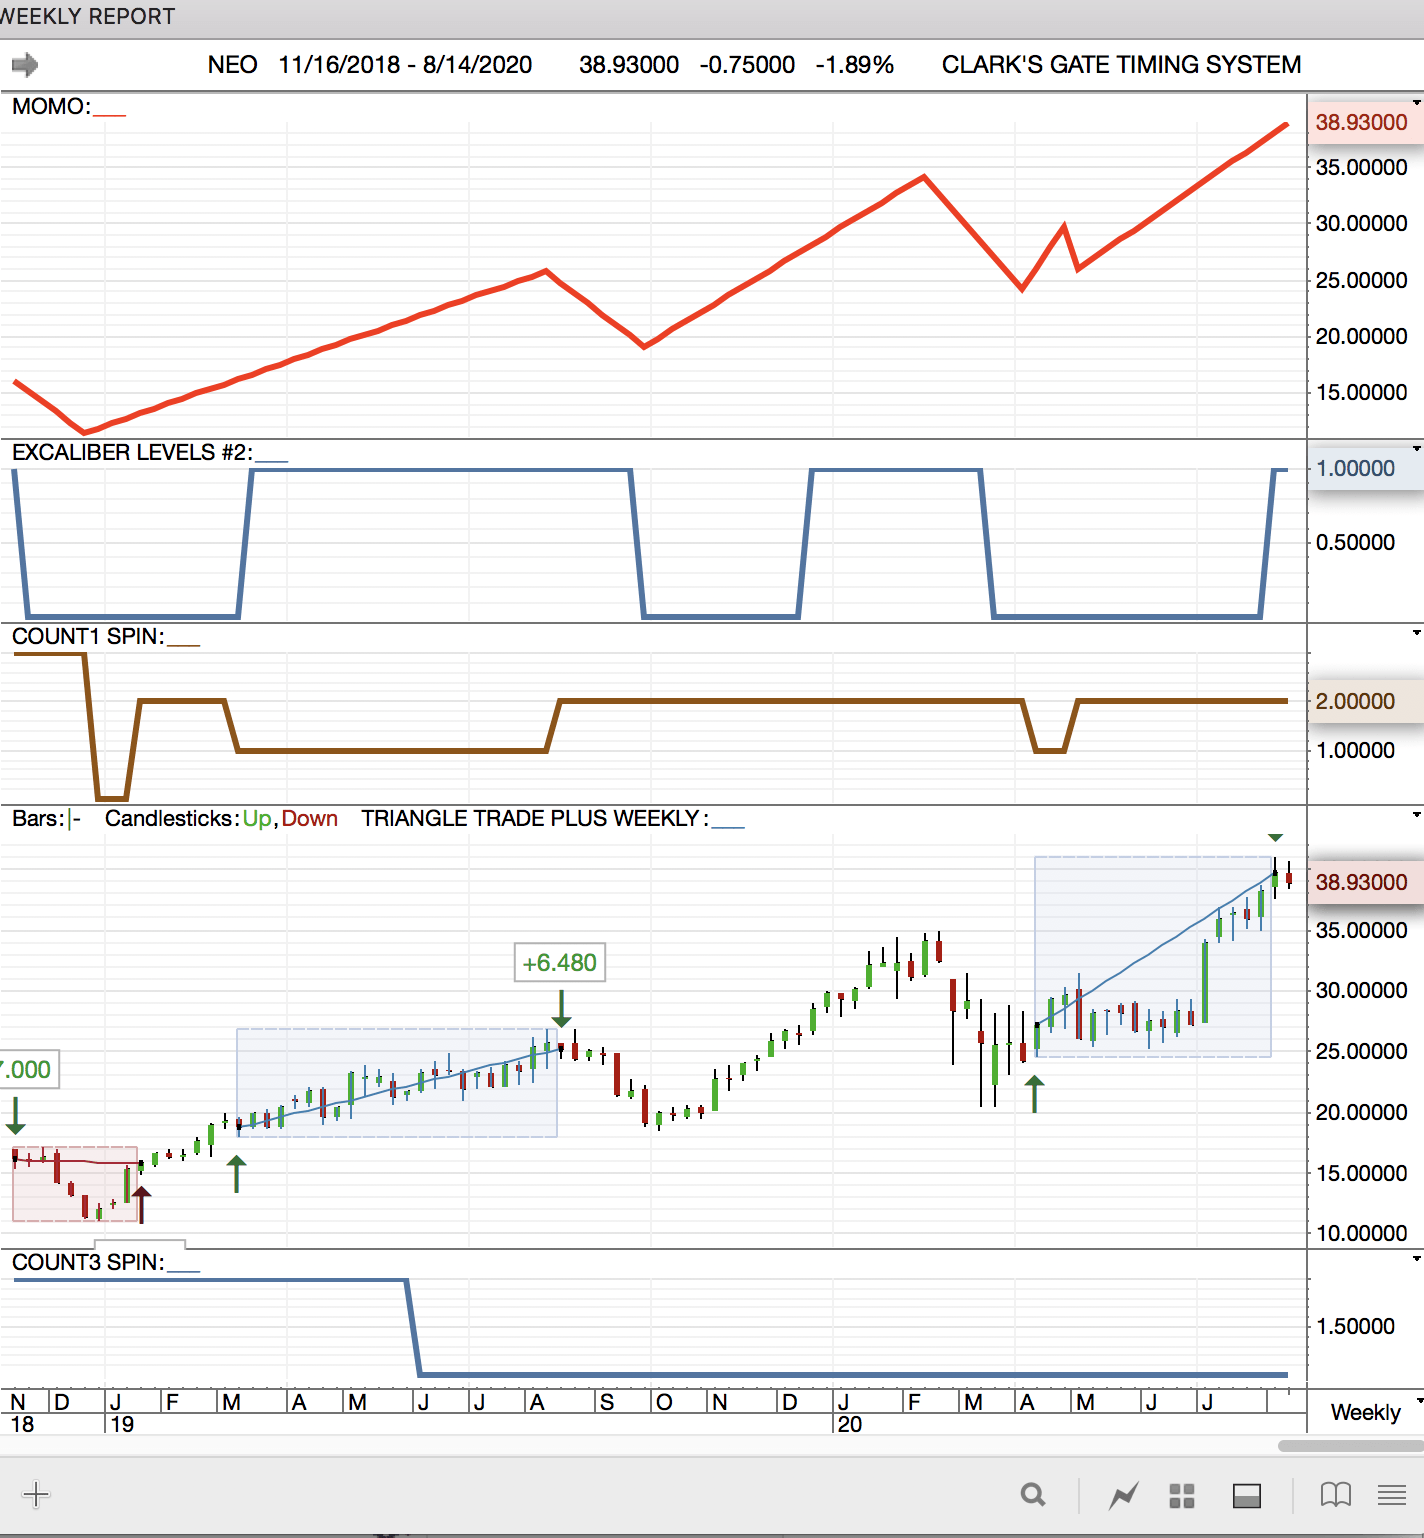Click the 19 year marker on time axis
This screenshot has width=1424, height=1538.
pos(122,1424)
